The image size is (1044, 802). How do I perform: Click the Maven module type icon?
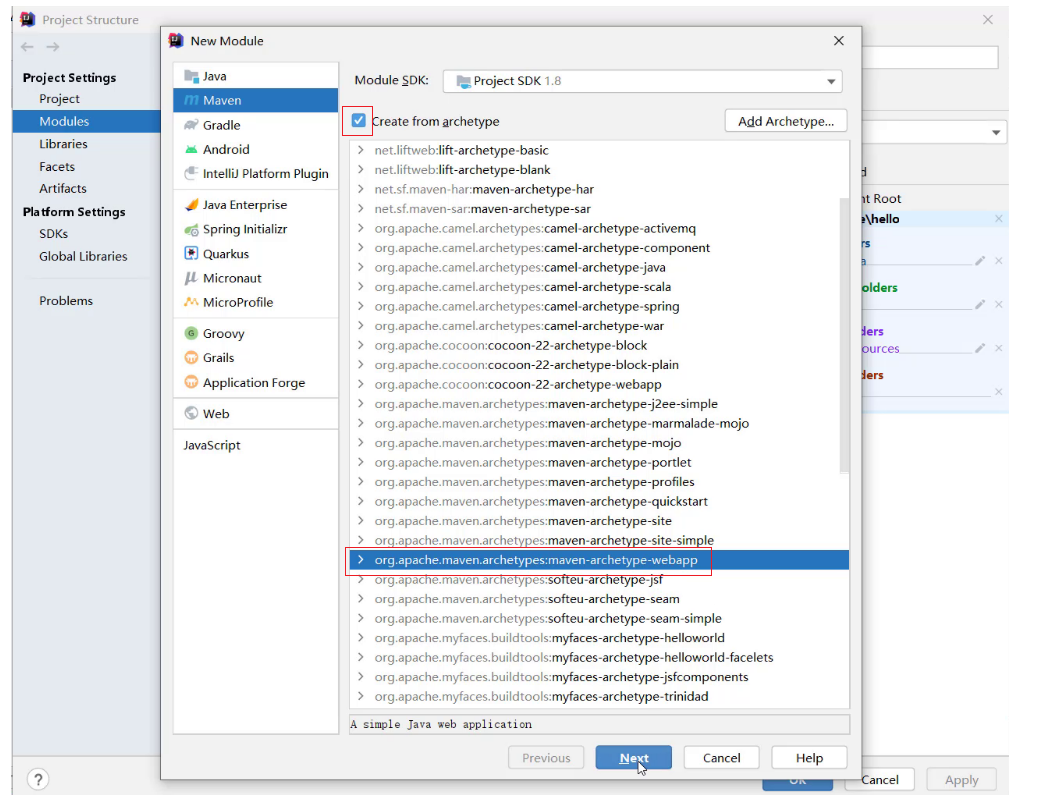[191, 100]
